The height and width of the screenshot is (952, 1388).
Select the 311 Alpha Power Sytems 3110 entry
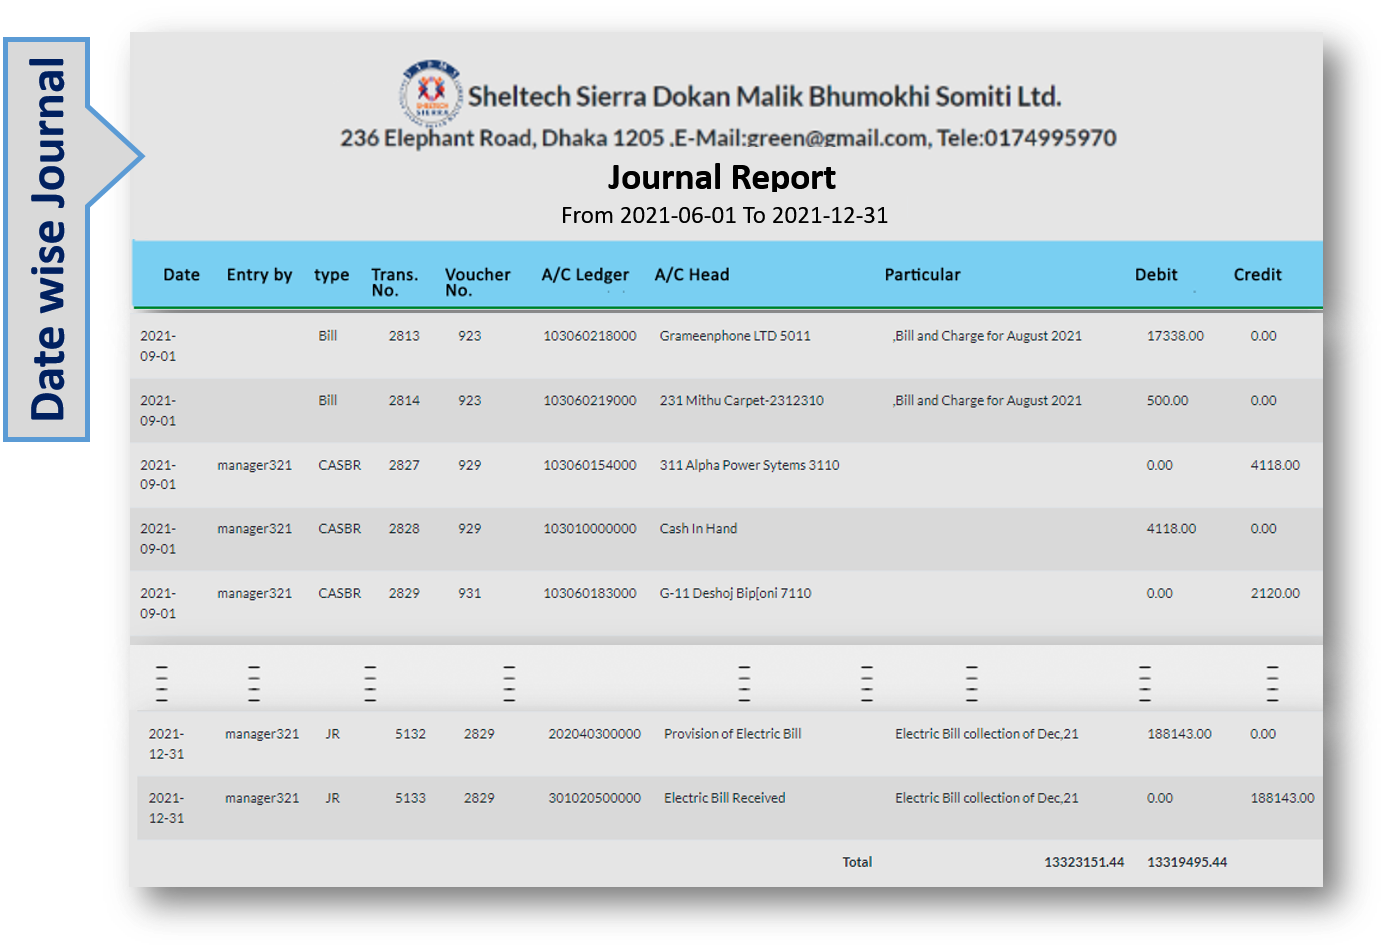click(749, 465)
